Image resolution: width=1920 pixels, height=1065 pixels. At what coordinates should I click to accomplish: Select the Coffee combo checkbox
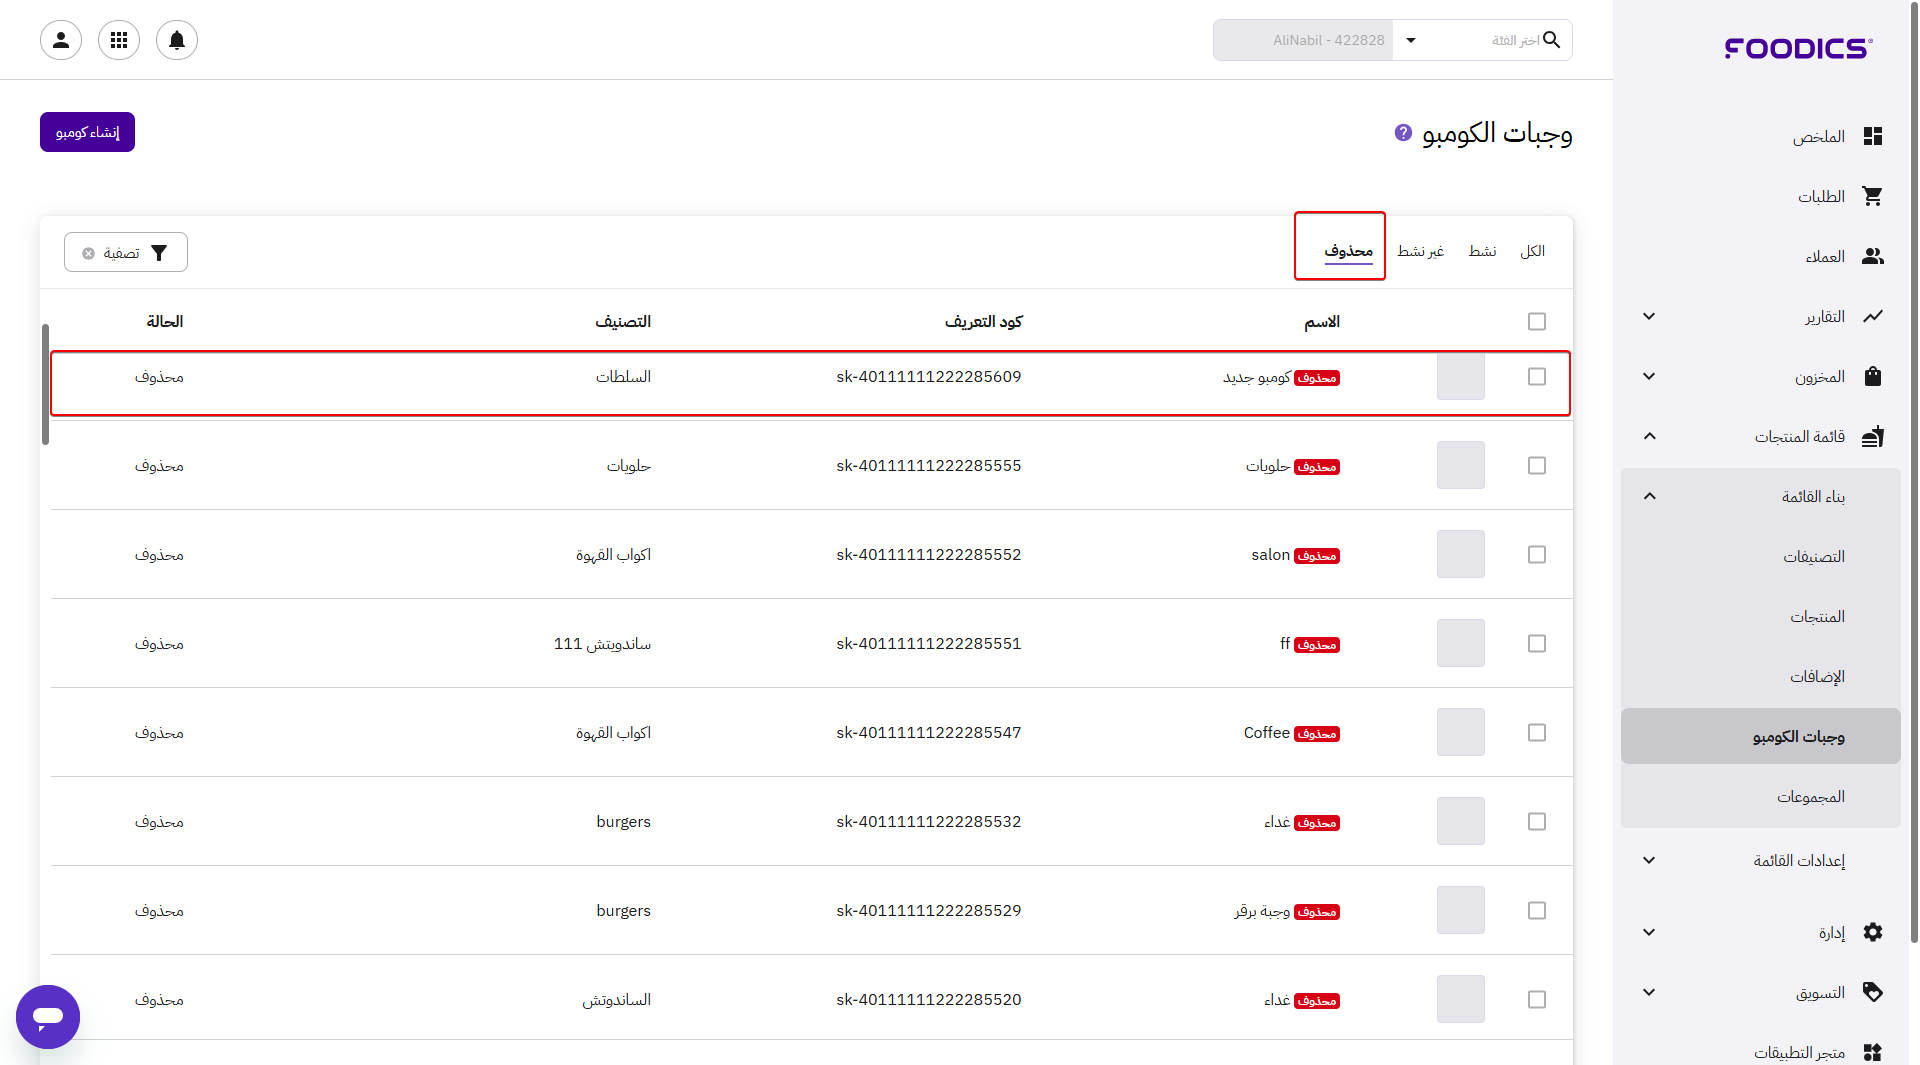(x=1537, y=733)
